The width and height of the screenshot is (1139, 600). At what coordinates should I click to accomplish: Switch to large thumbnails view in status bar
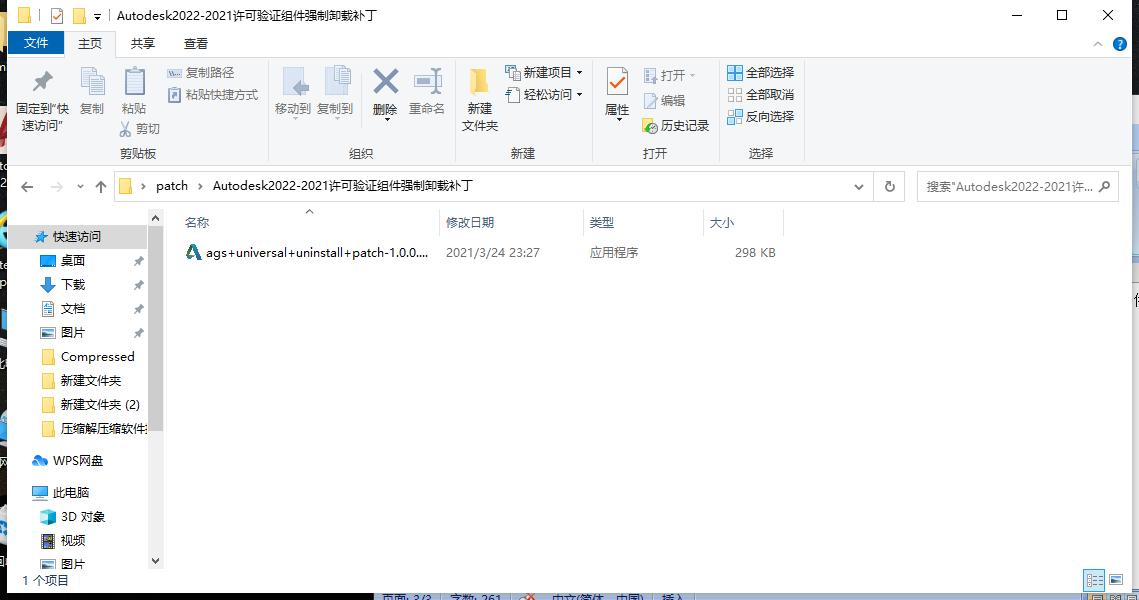click(x=1114, y=580)
